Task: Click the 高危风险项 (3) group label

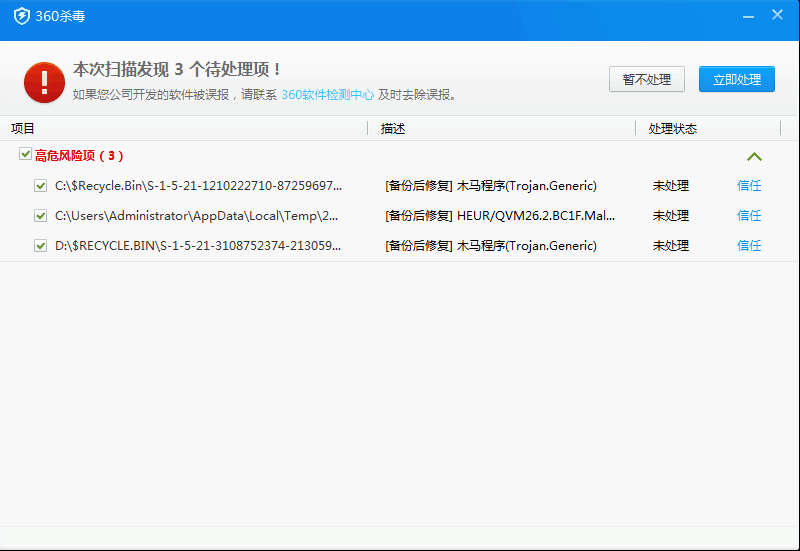Action: pos(79,156)
